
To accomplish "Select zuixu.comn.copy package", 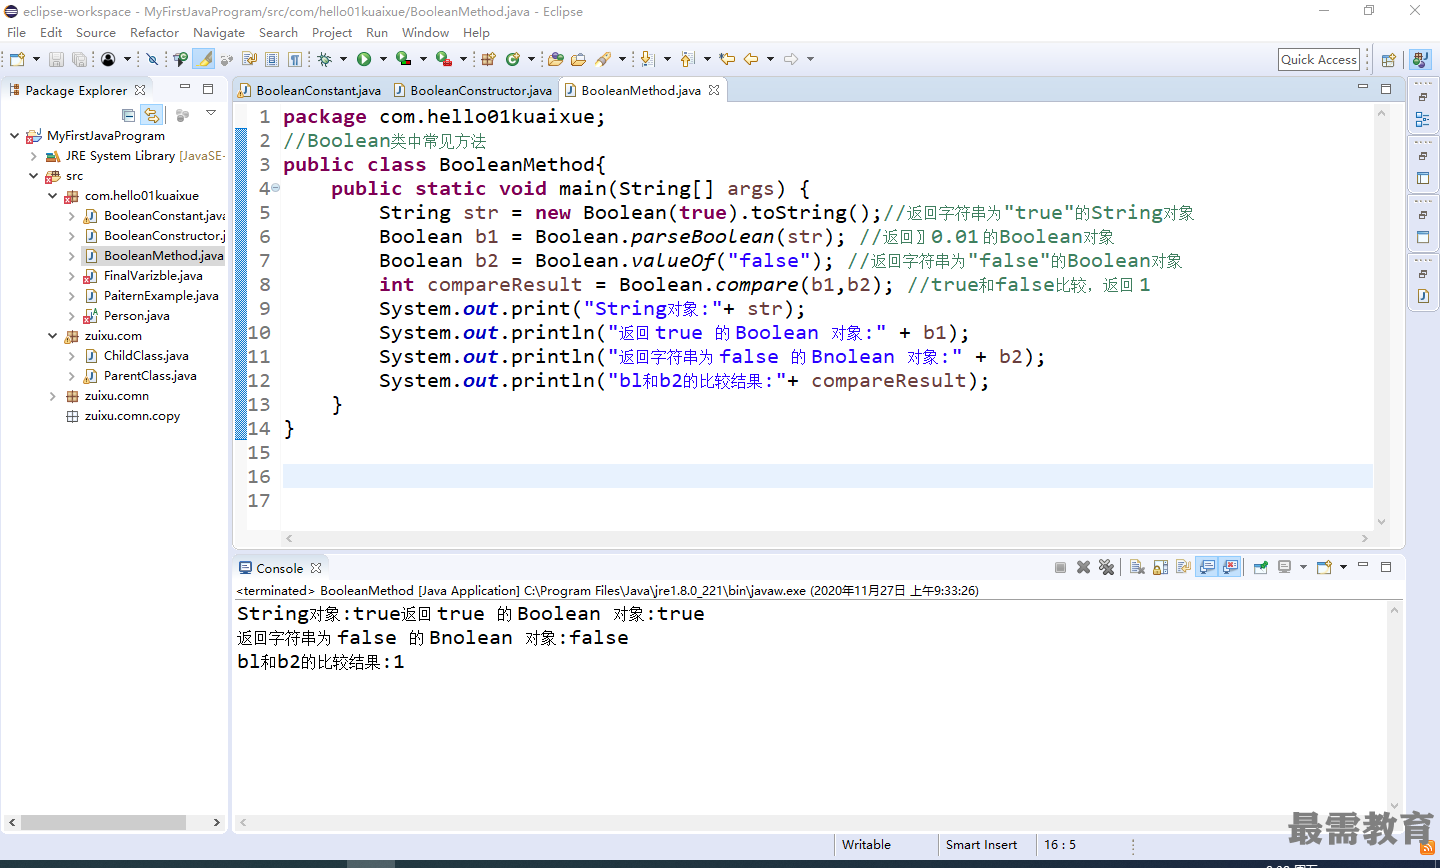I will pyautogui.click(x=132, y=416).
